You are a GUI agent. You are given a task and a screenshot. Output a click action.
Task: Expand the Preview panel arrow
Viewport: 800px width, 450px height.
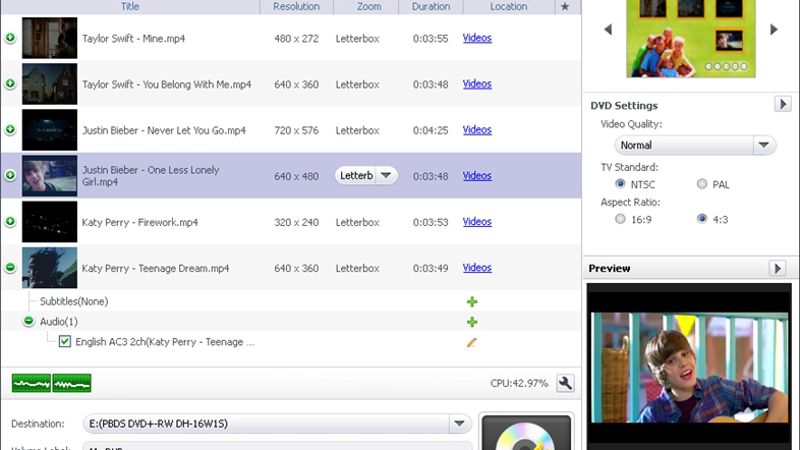777,268
